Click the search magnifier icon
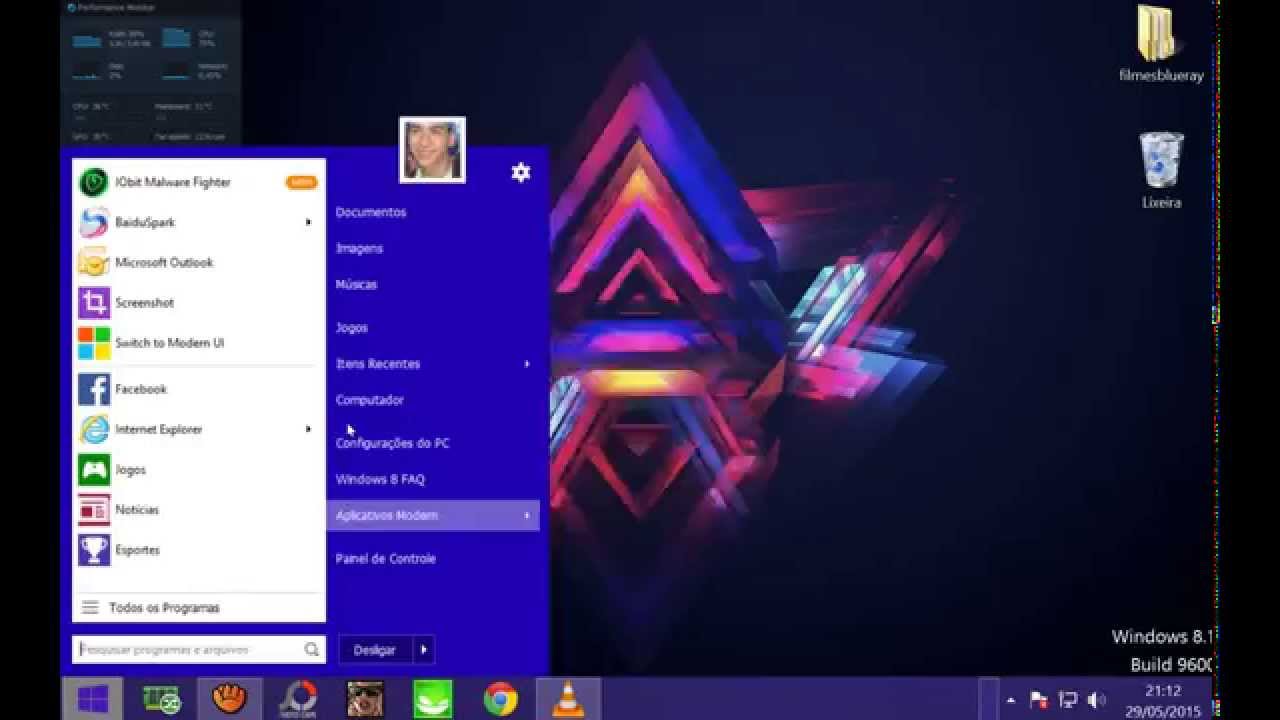The image size is (1280, 720). click(312, 650)
